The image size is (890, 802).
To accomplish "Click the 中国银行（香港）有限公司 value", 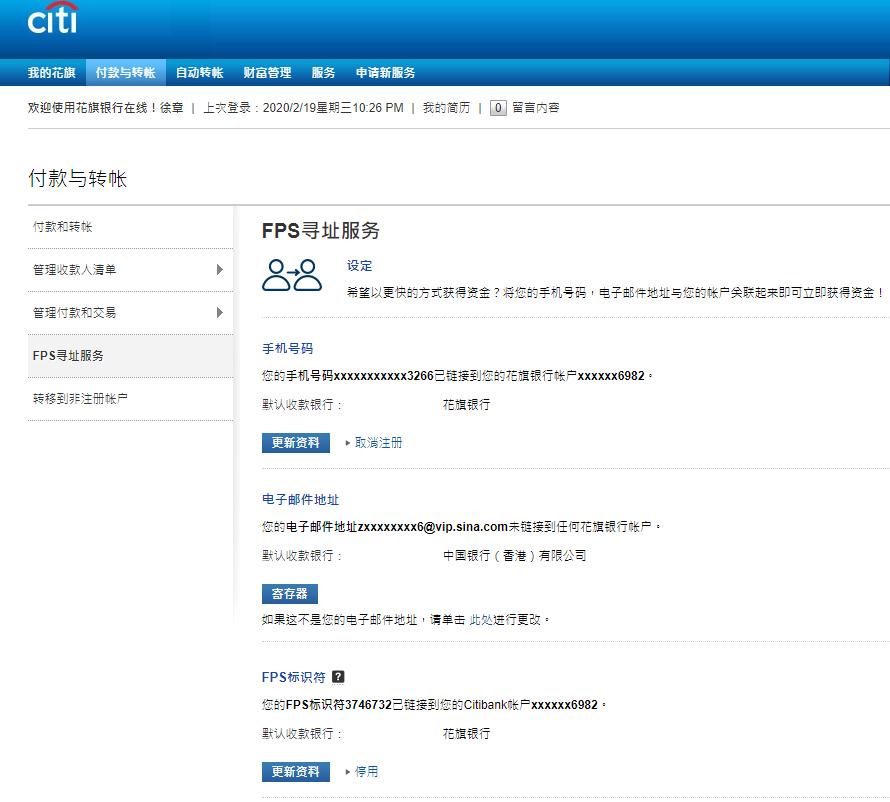I will click(515, 556).
